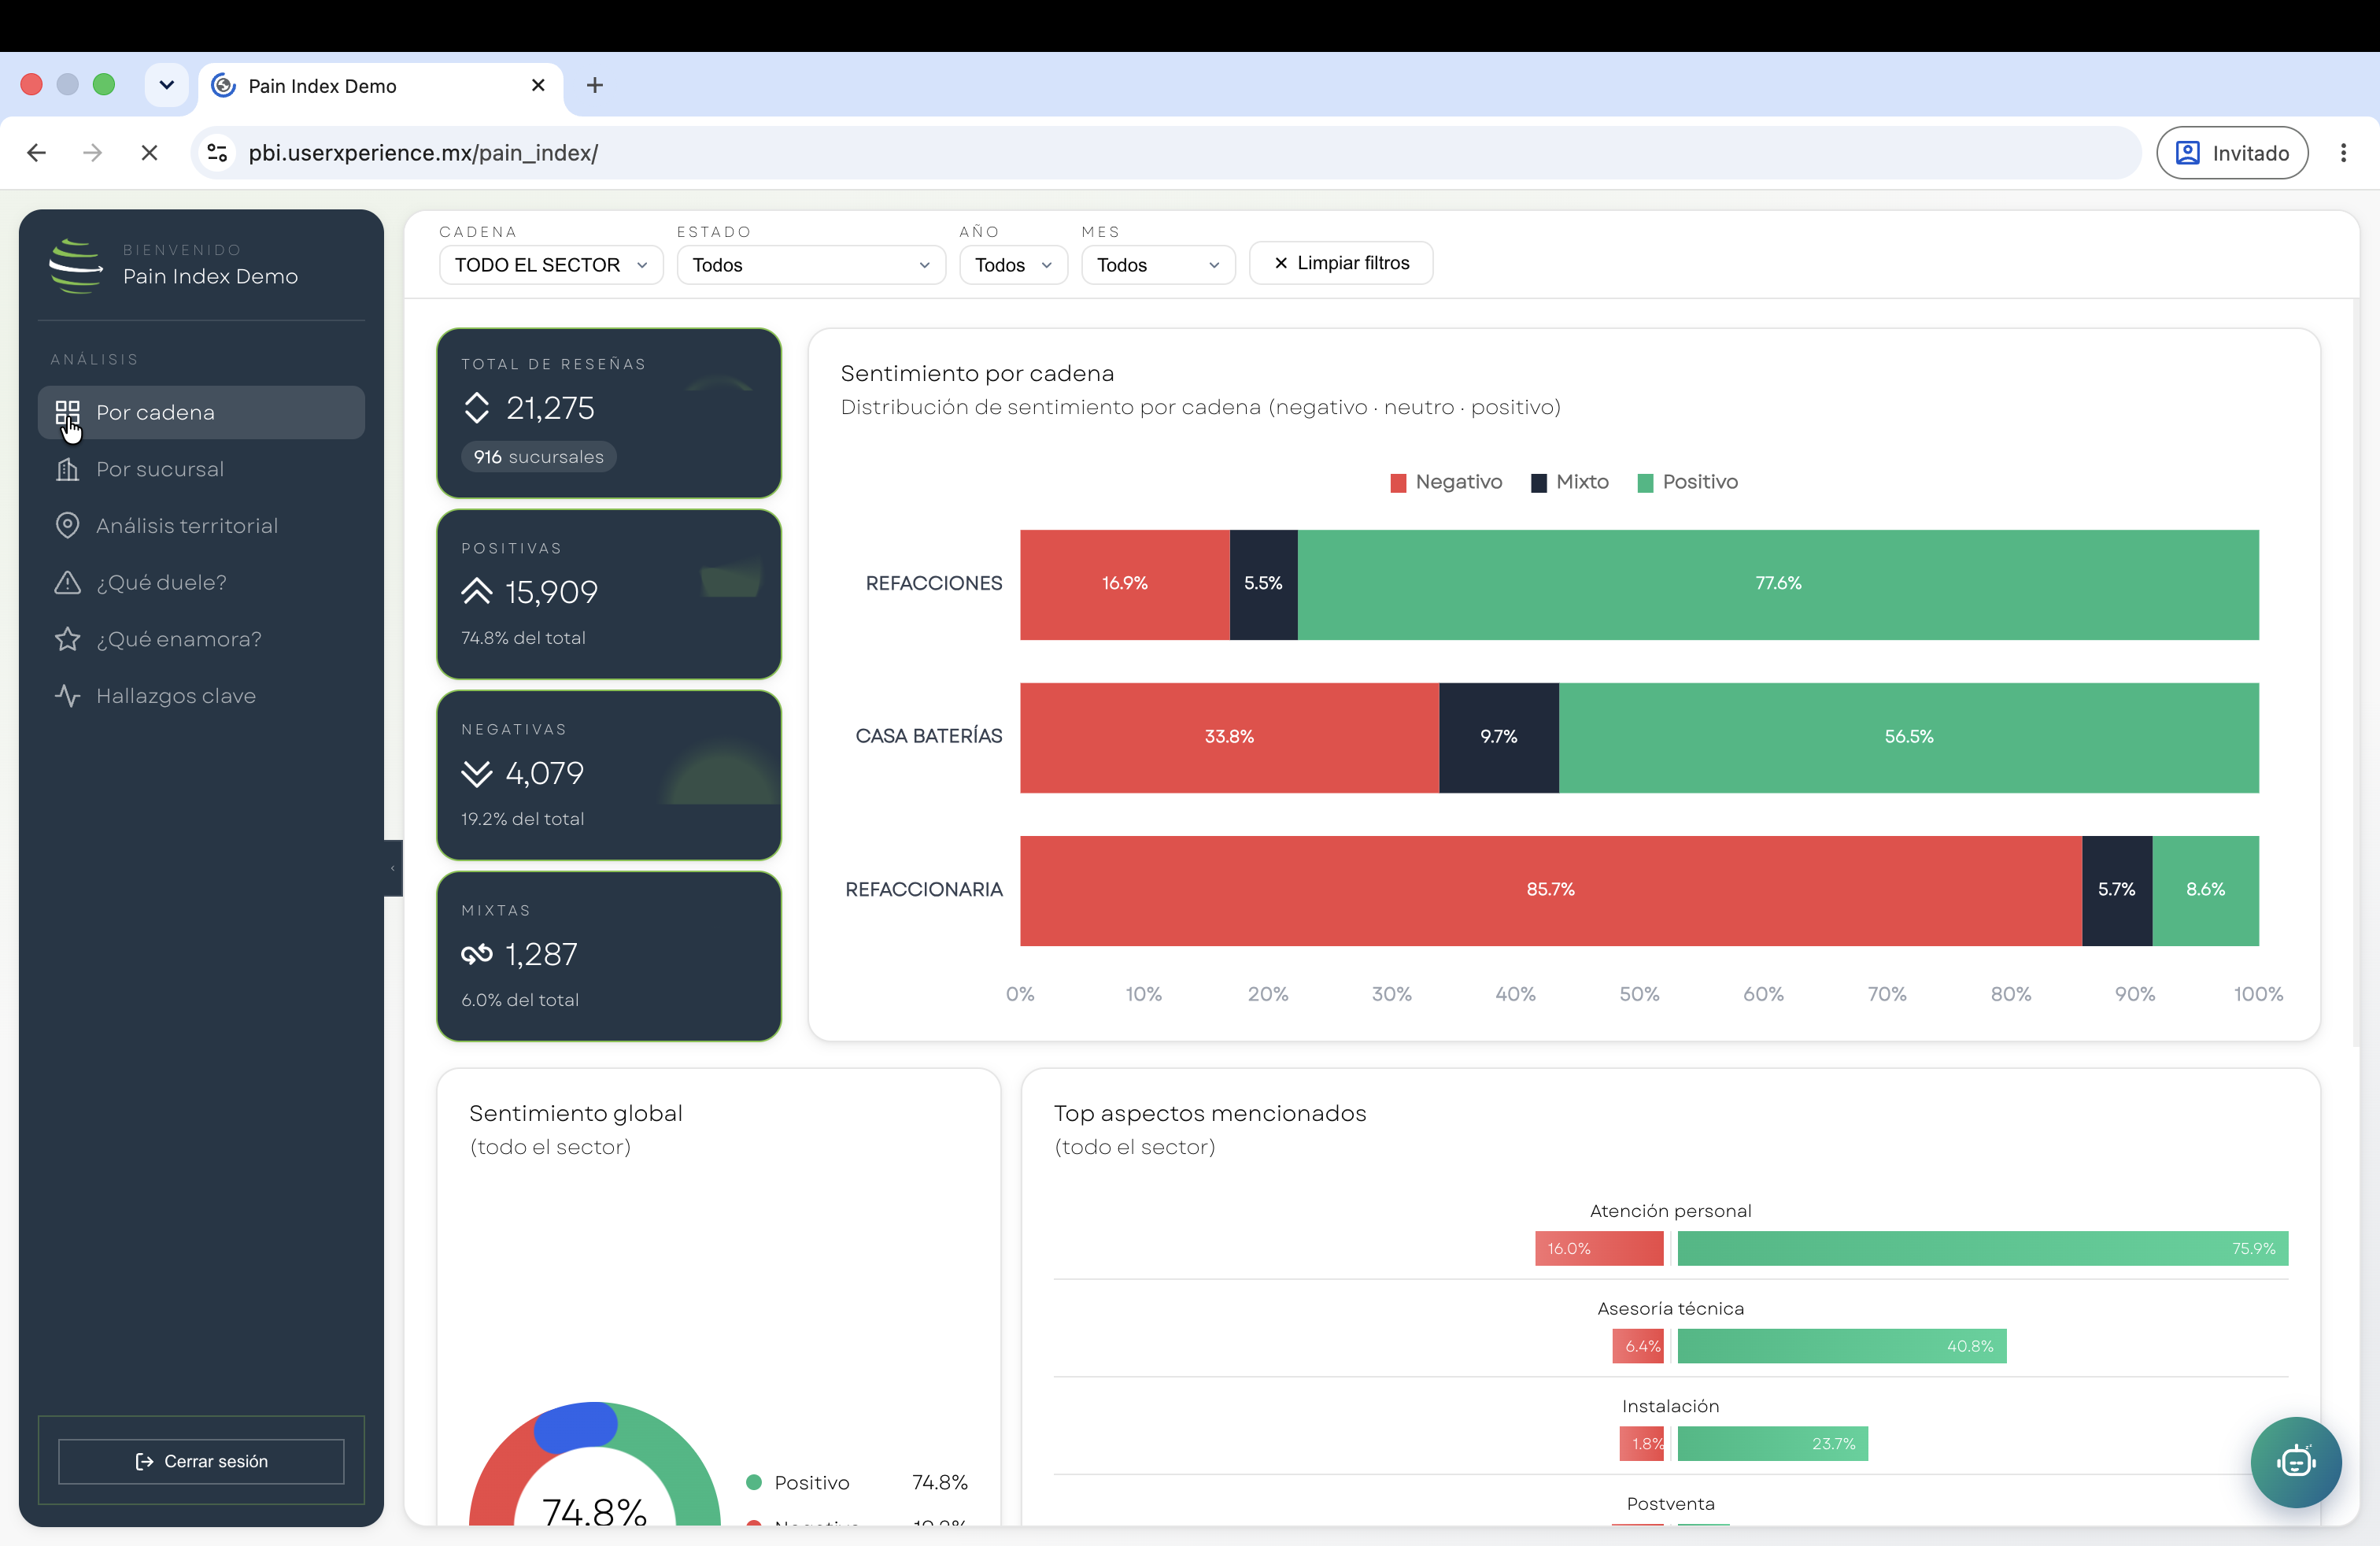
Task: Click the 916 sucursales badge
Action: pyautogui.click(x=539, y=457)
